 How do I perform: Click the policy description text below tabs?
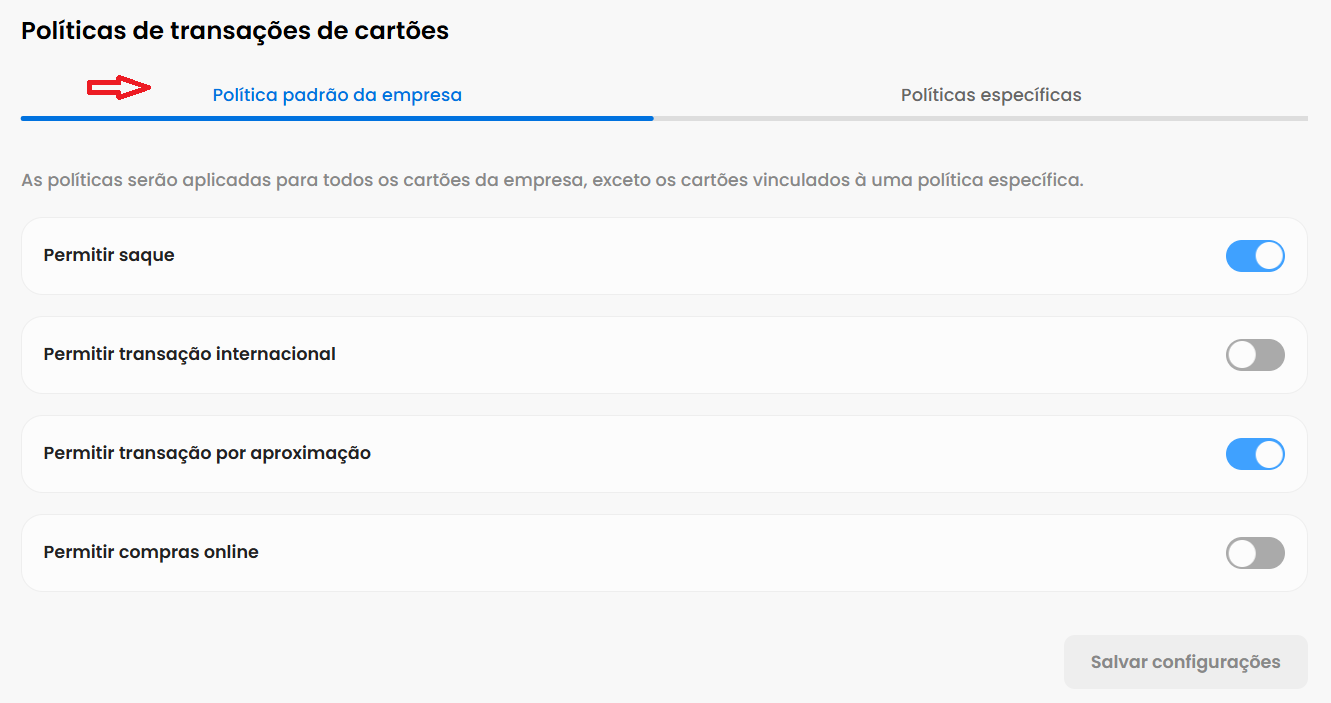552,181
